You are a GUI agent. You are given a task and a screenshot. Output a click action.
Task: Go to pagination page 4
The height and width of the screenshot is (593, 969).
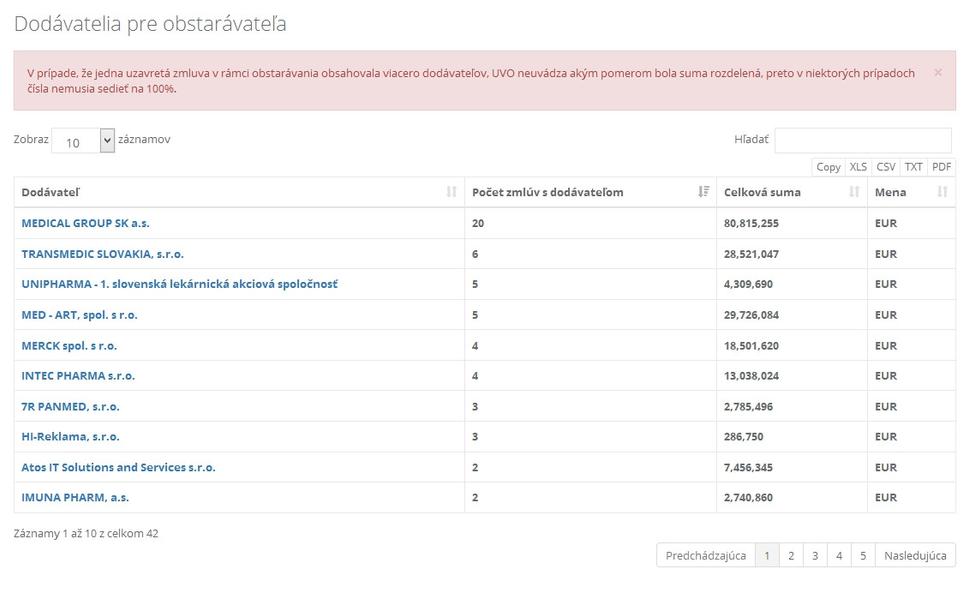[839, 555]
